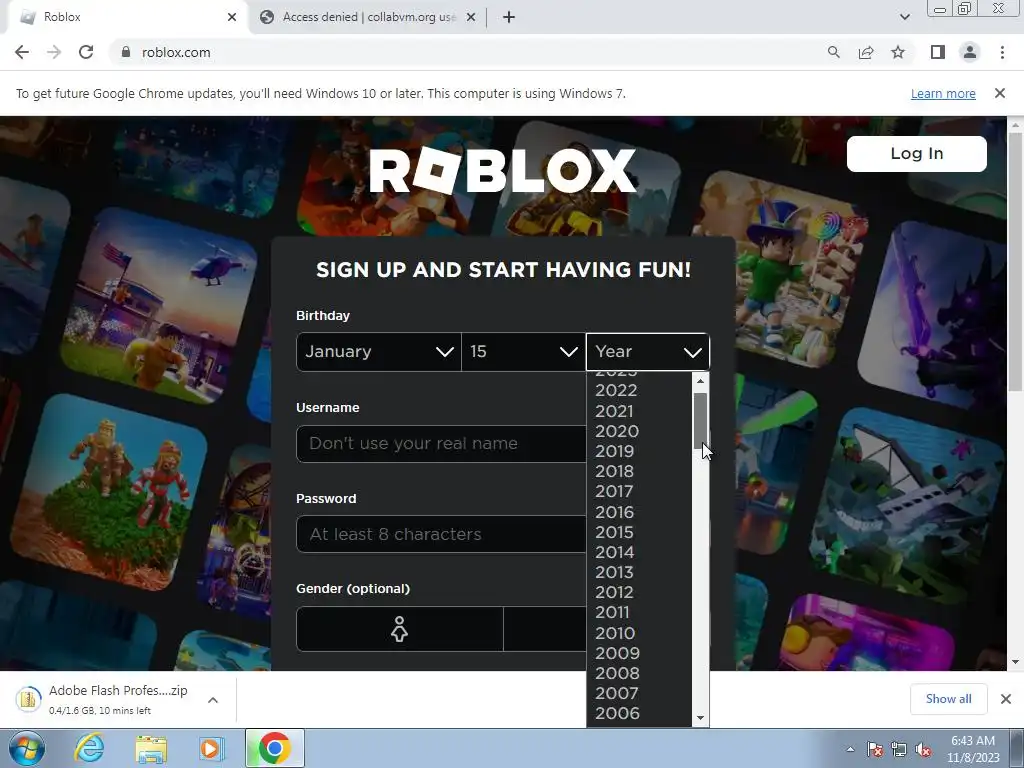
Task: Open Windows Media Player on taskbar
Action: (211, 748)
